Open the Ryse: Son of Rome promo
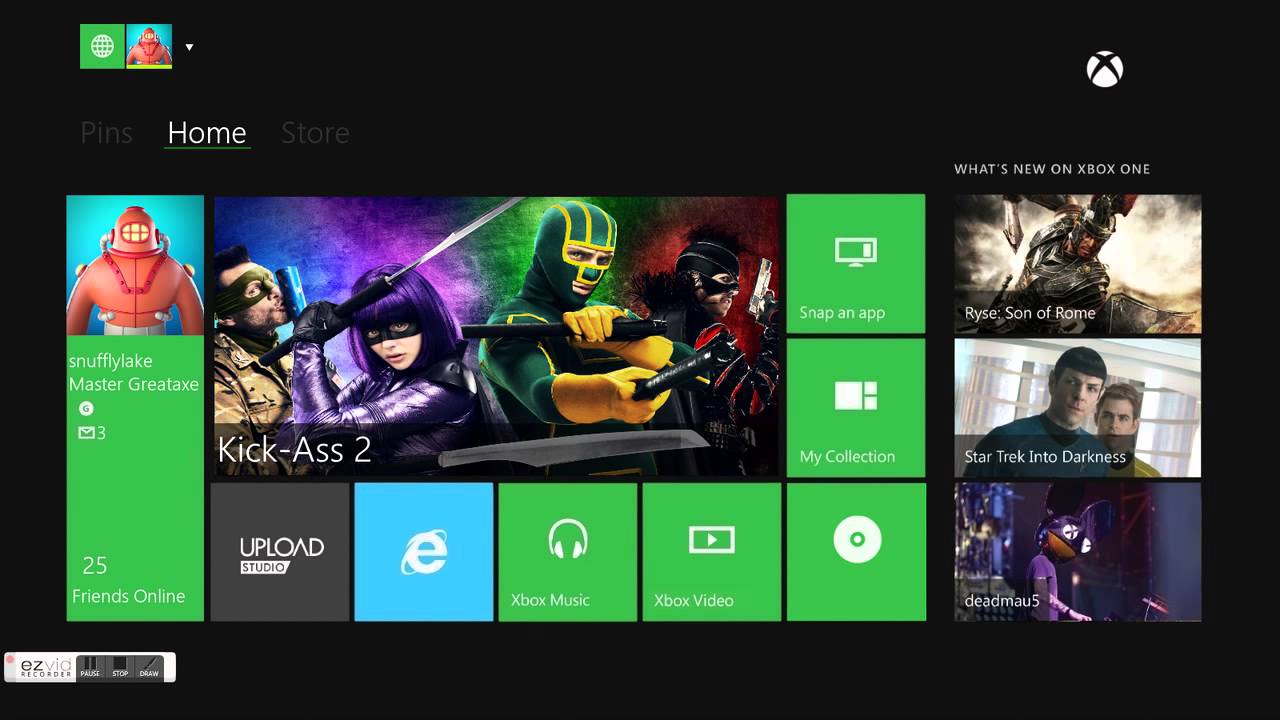The height and width of the screenshot is (720, 1280). (x=1078, y=264)
